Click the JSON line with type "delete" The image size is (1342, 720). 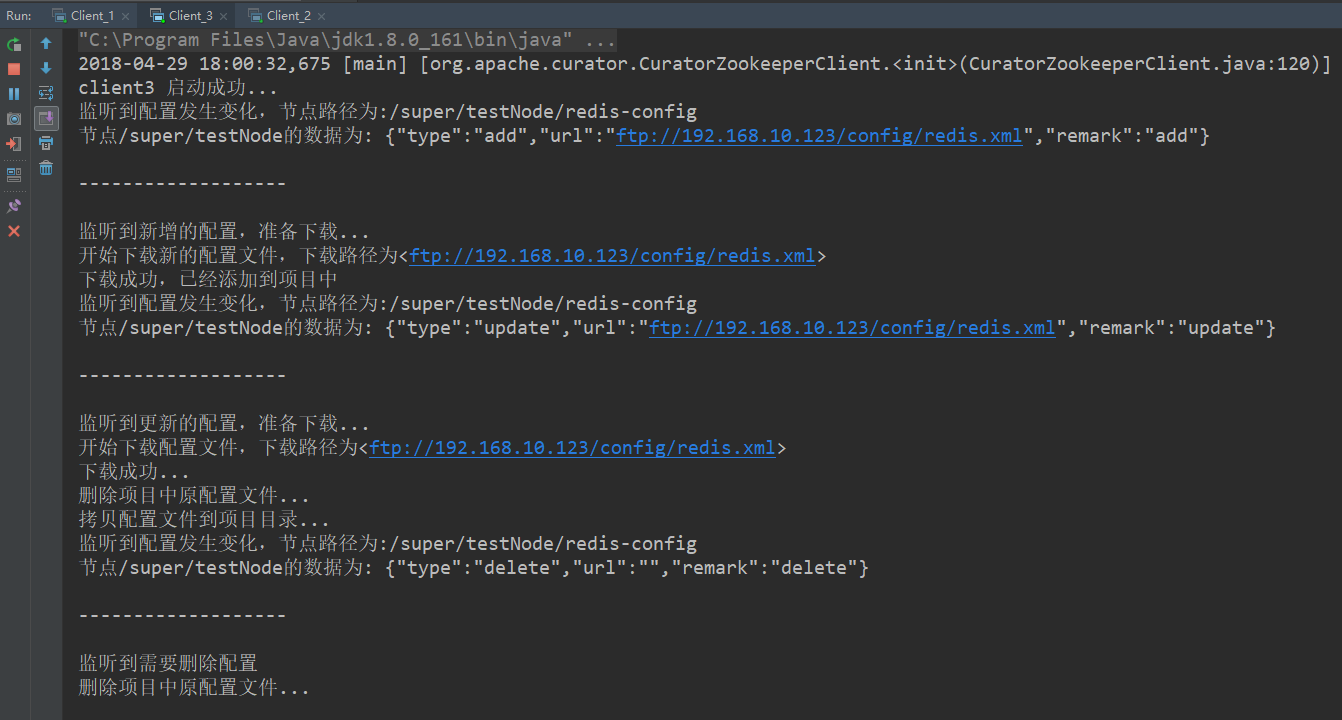[474, 568]
